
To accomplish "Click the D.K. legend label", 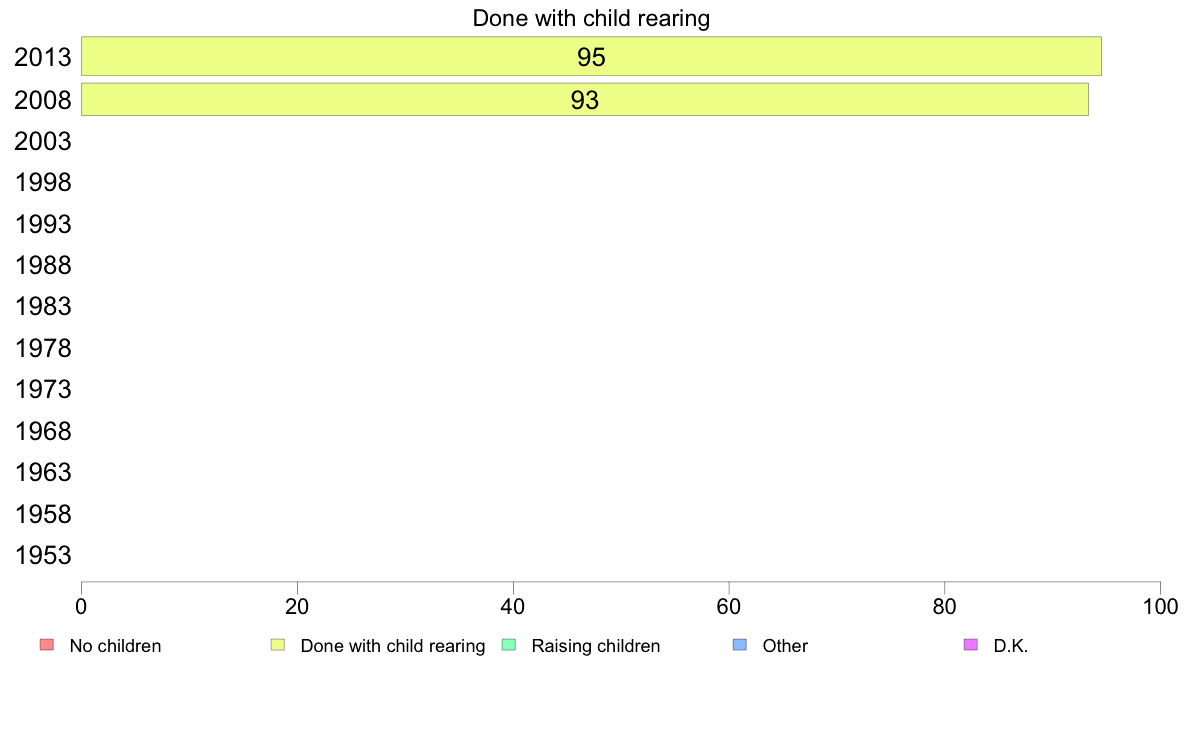I will pos(1010,646).
